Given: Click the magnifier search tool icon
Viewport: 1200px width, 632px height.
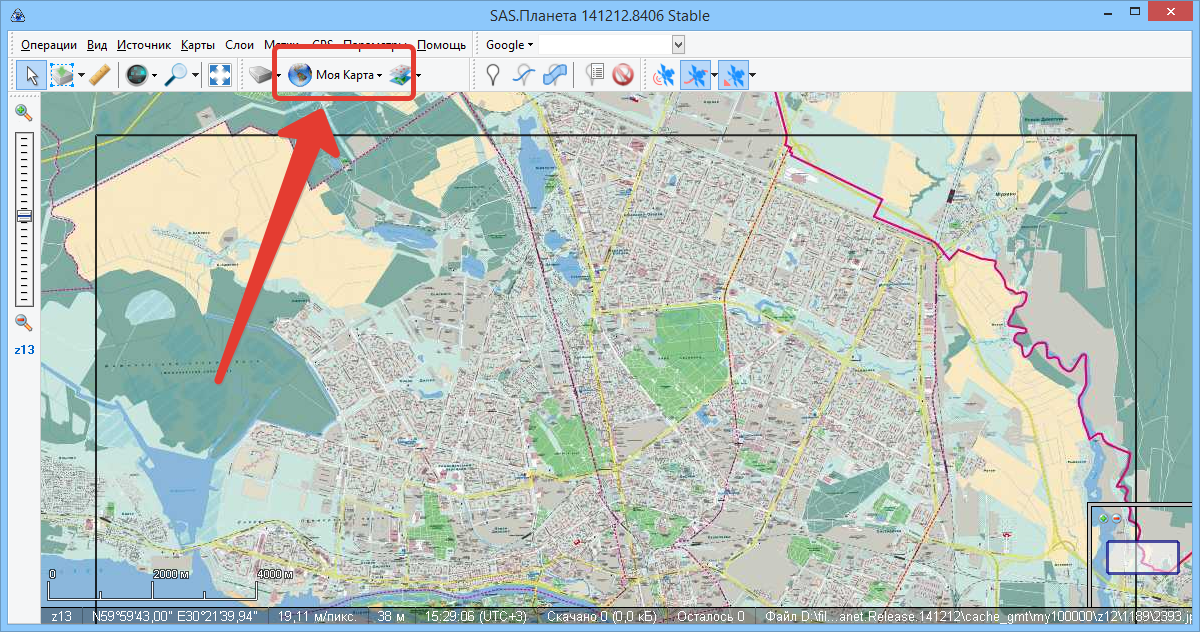Looking at the screenshot, I should (x=177, y=75).
